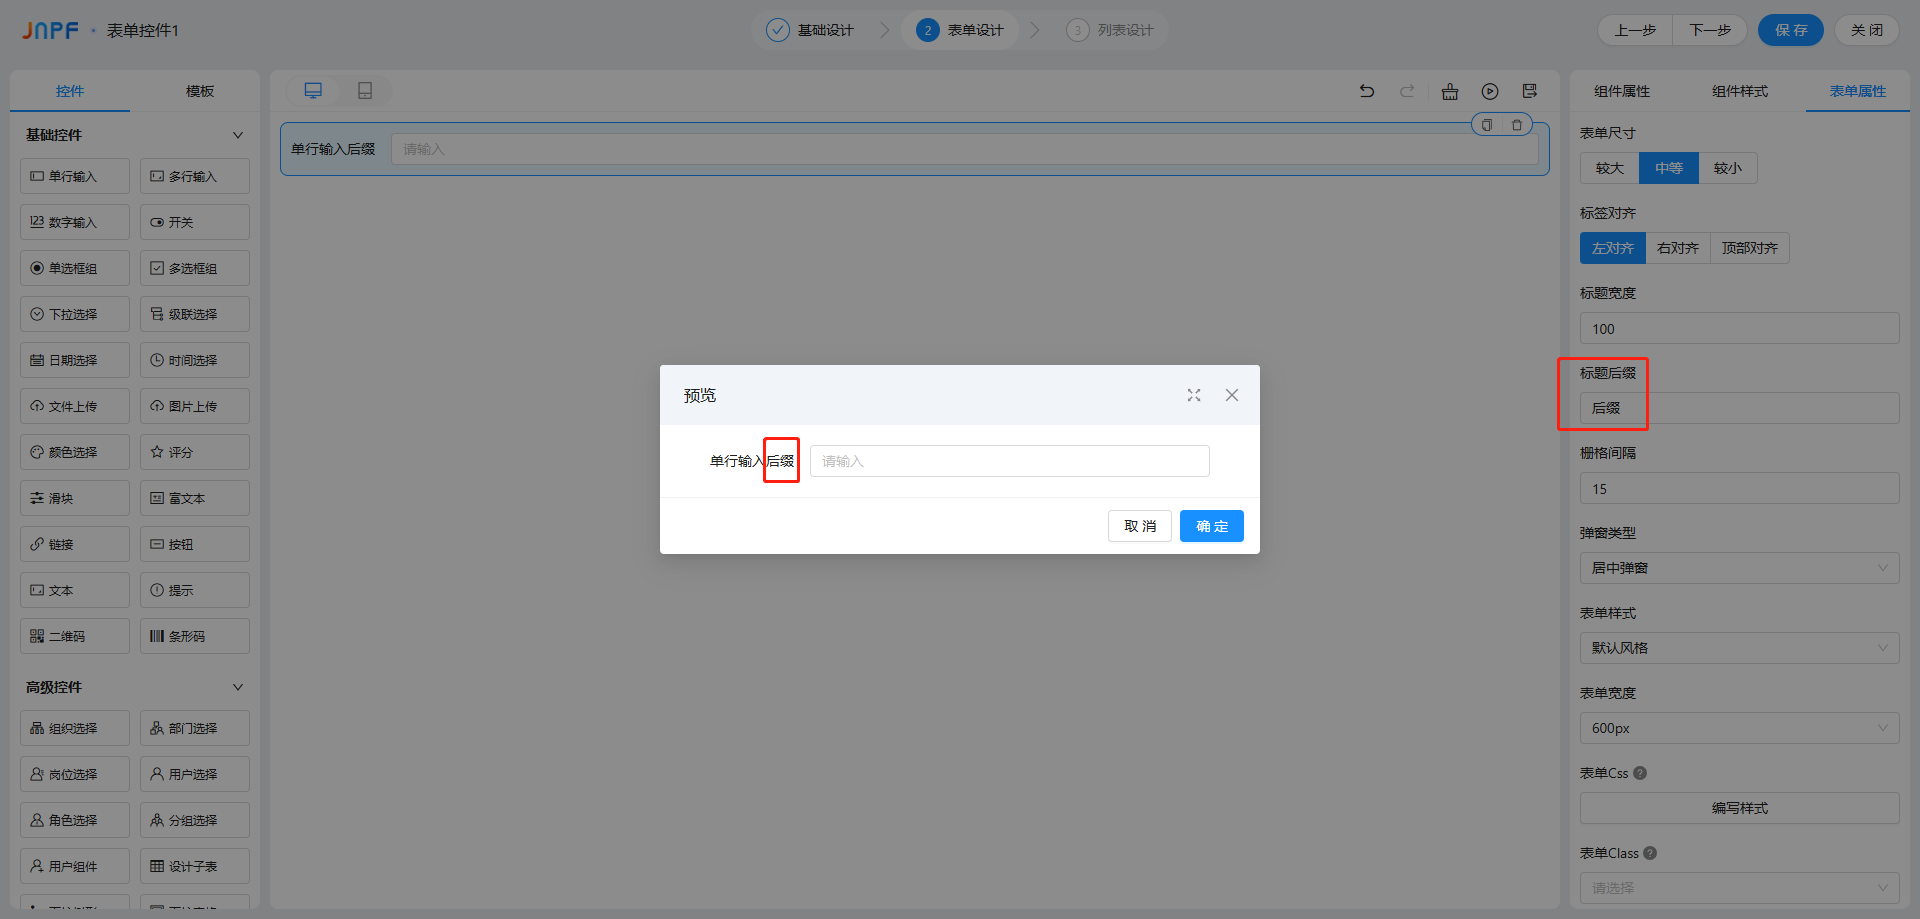Image resolution: width=1920 pixels, height=919 pixels.
Task: Select the 单选框组 control
Action: (x=75, y=268)
